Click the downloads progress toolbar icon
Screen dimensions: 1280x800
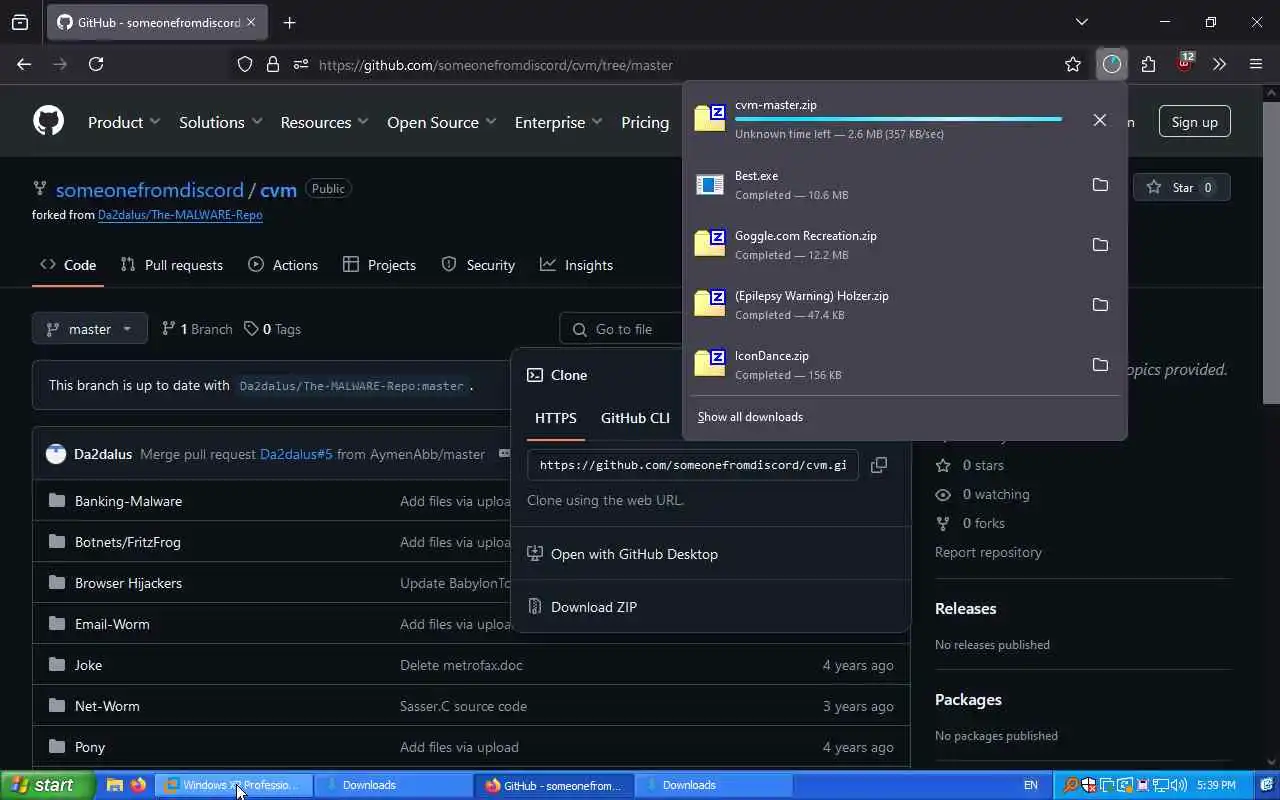1112,64
